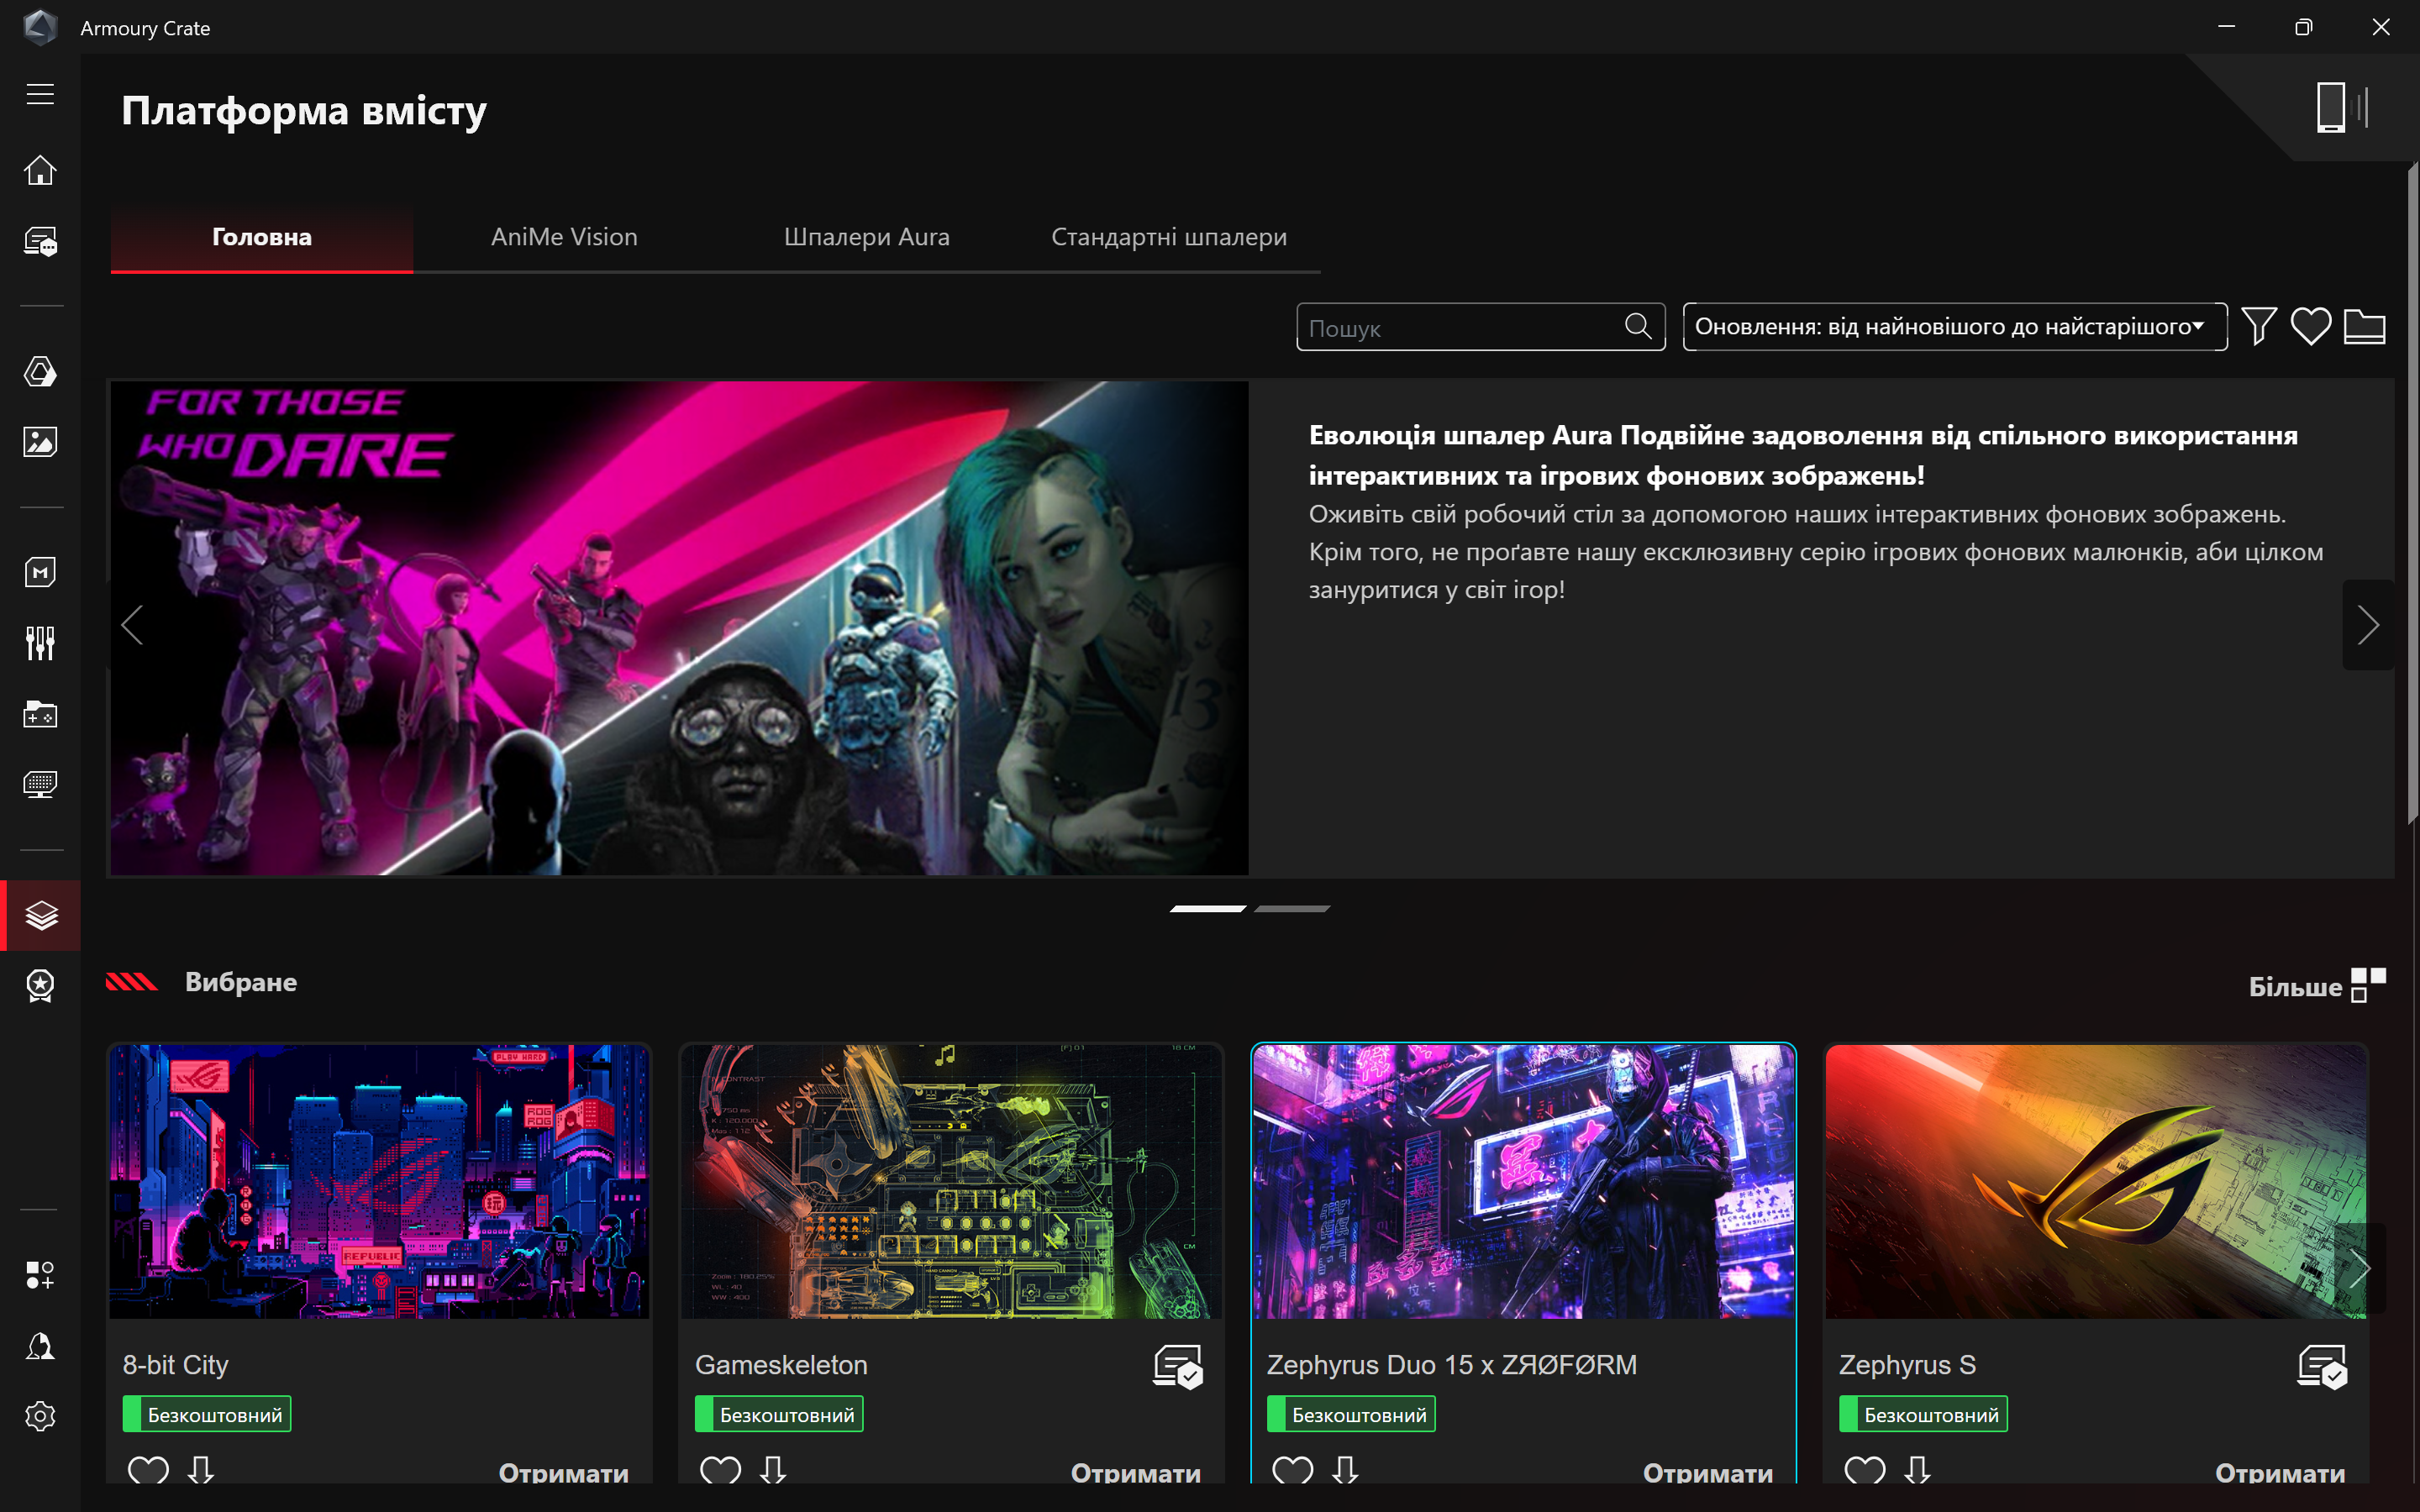Favorite the Zephyrus S wallpaper
This screenshot has width=2420, height=1512.
(x=1864, y=1470)
